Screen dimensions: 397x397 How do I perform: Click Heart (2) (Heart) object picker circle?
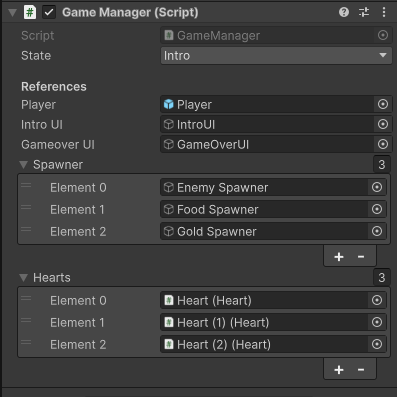(377, 344)
